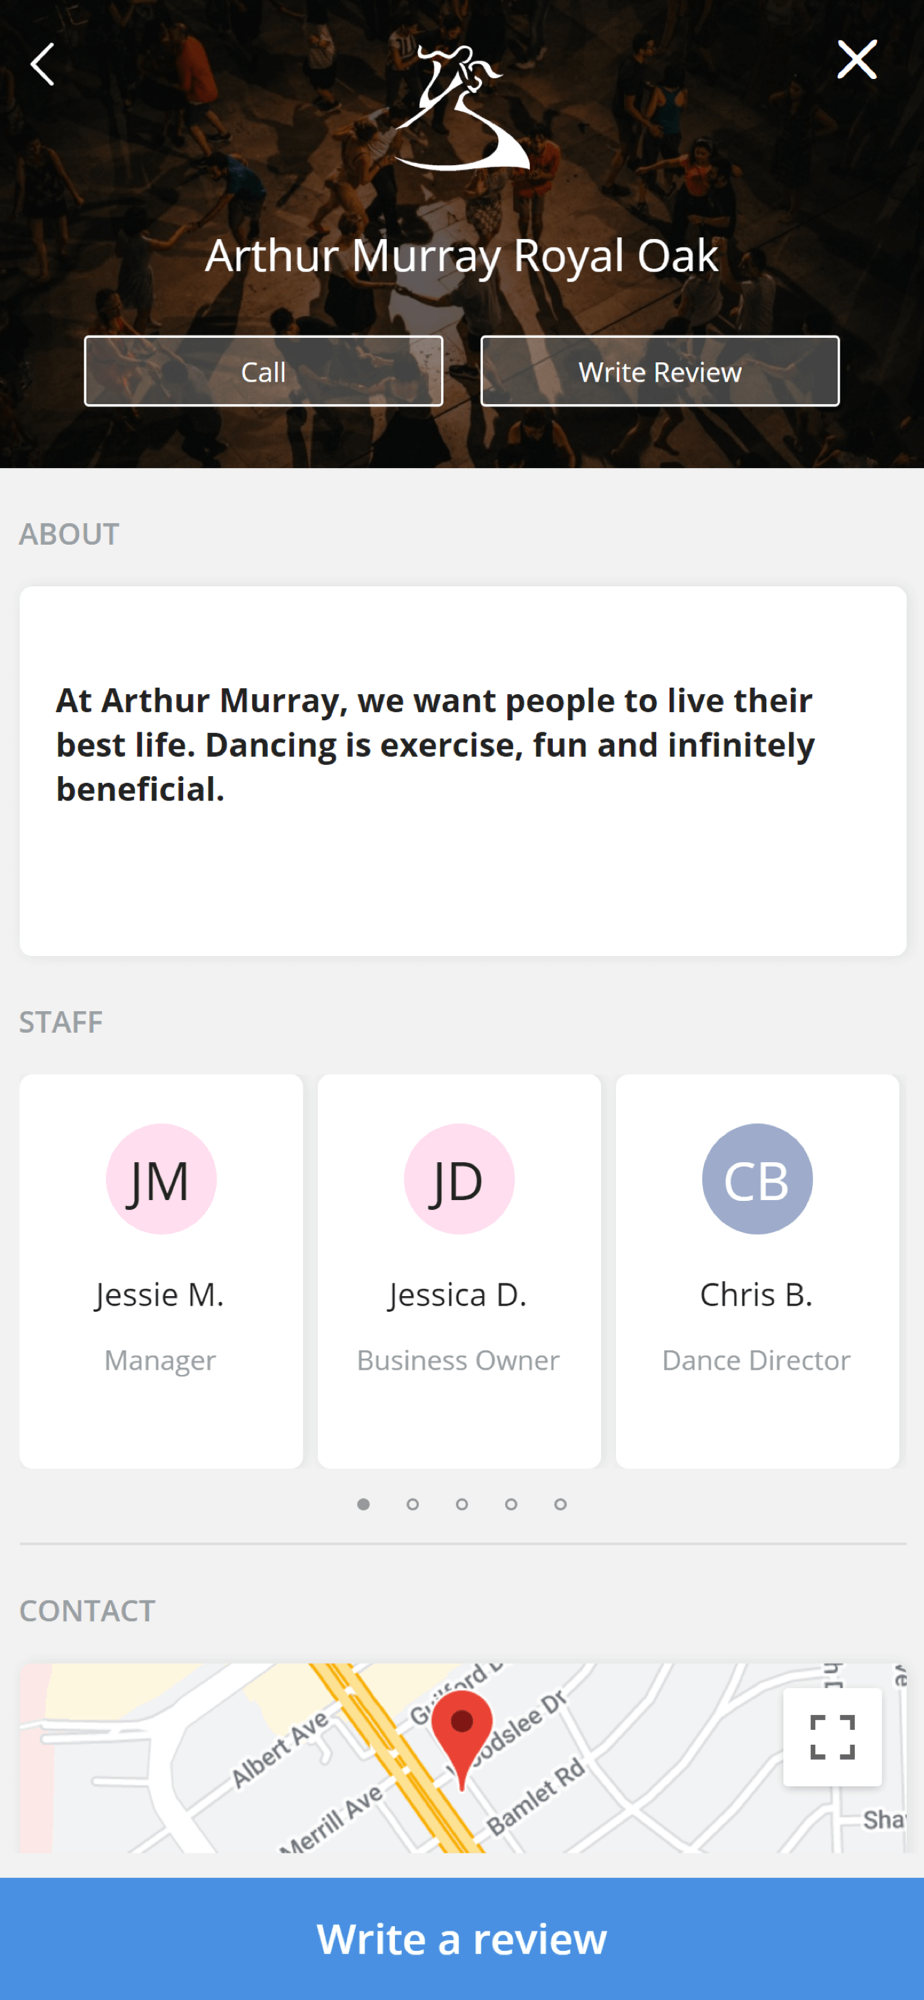Go to first staff carousel page dot
This screenshot has width=924, height=2000.
363,1504
